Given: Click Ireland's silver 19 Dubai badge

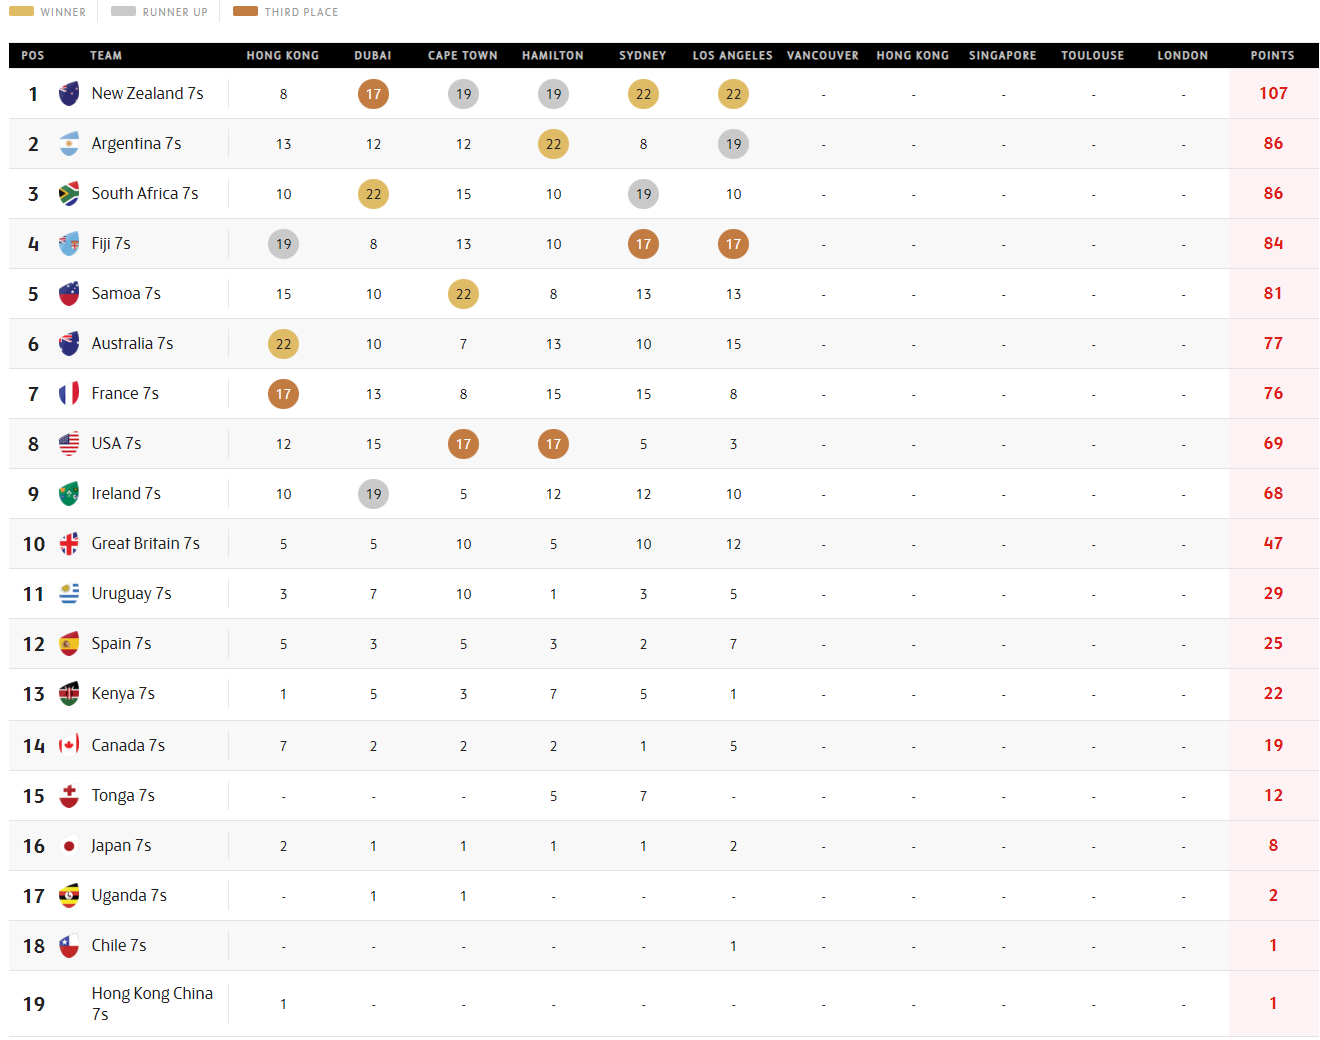Looking at the screenshot, I should pos(373,494).
